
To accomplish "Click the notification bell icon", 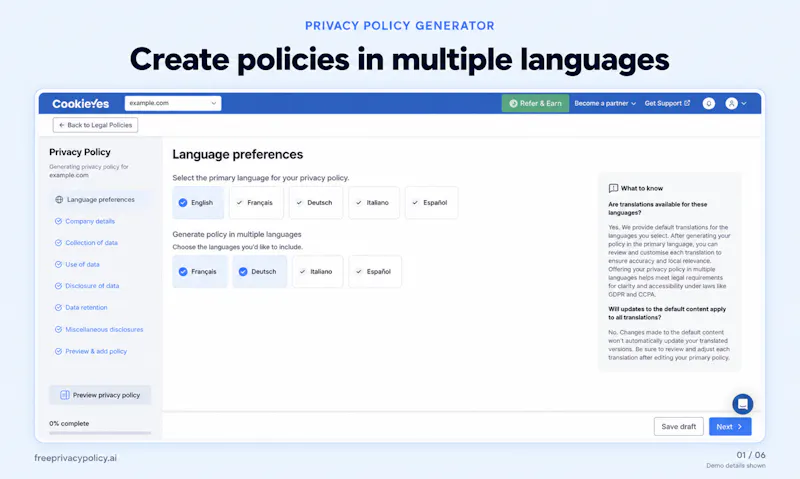I will 709,104.
